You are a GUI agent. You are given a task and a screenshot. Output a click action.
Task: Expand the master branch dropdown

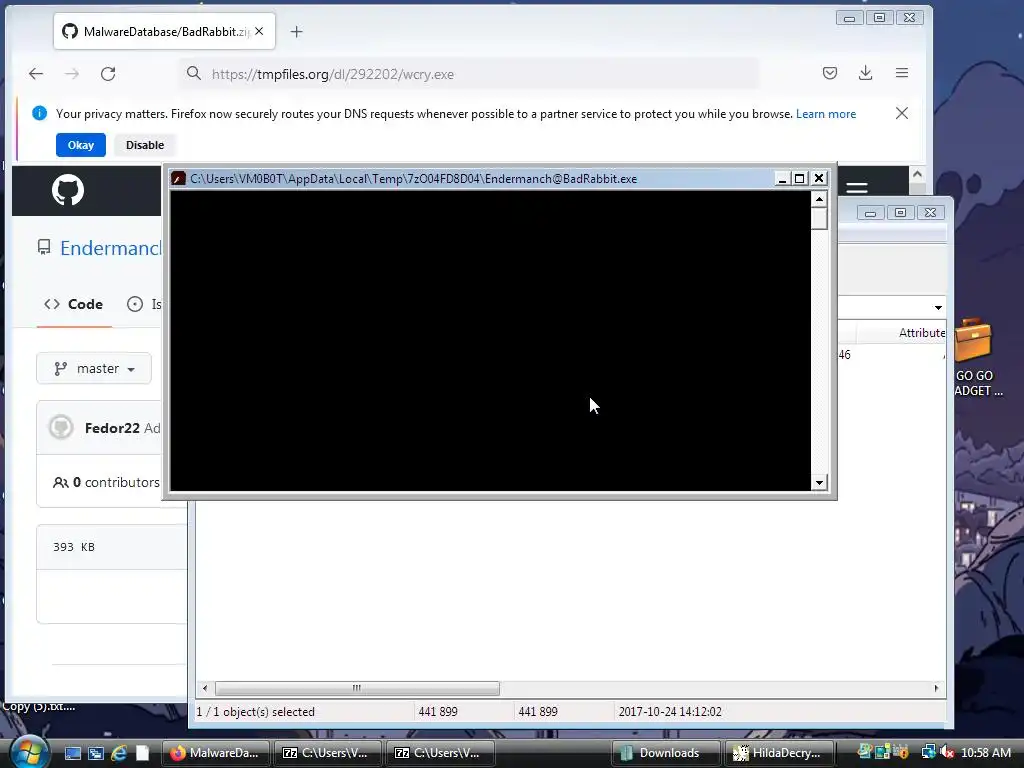pos(94,369)
